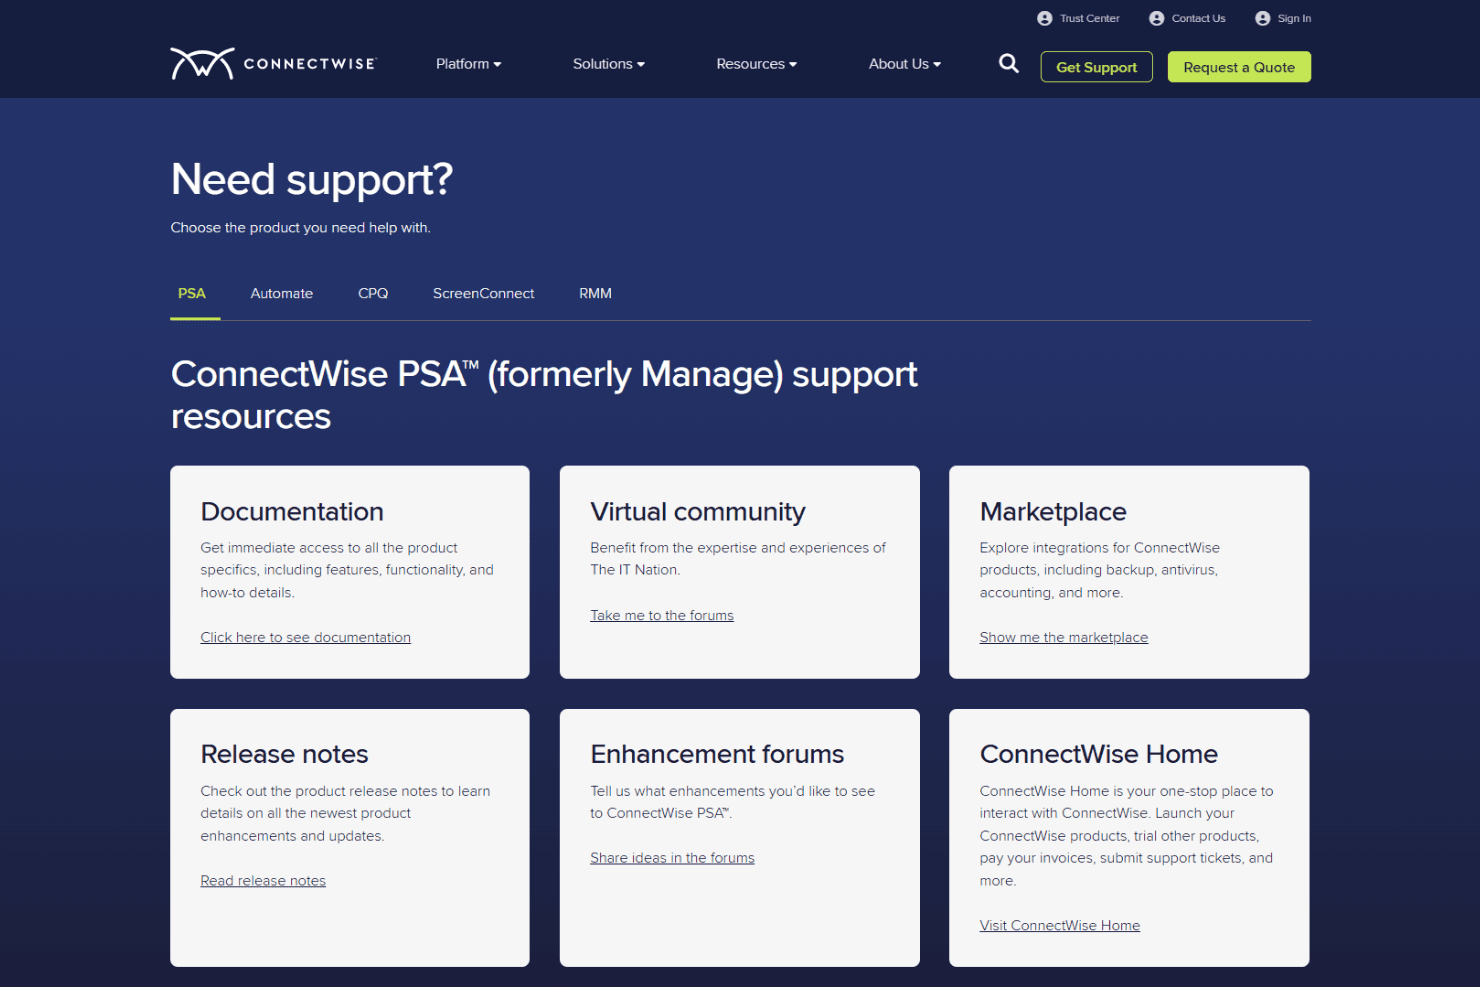Follow the Visit ConnectWise Home link
The width and height of the screenshot is (1480, 987).
tap(1060, 926)
